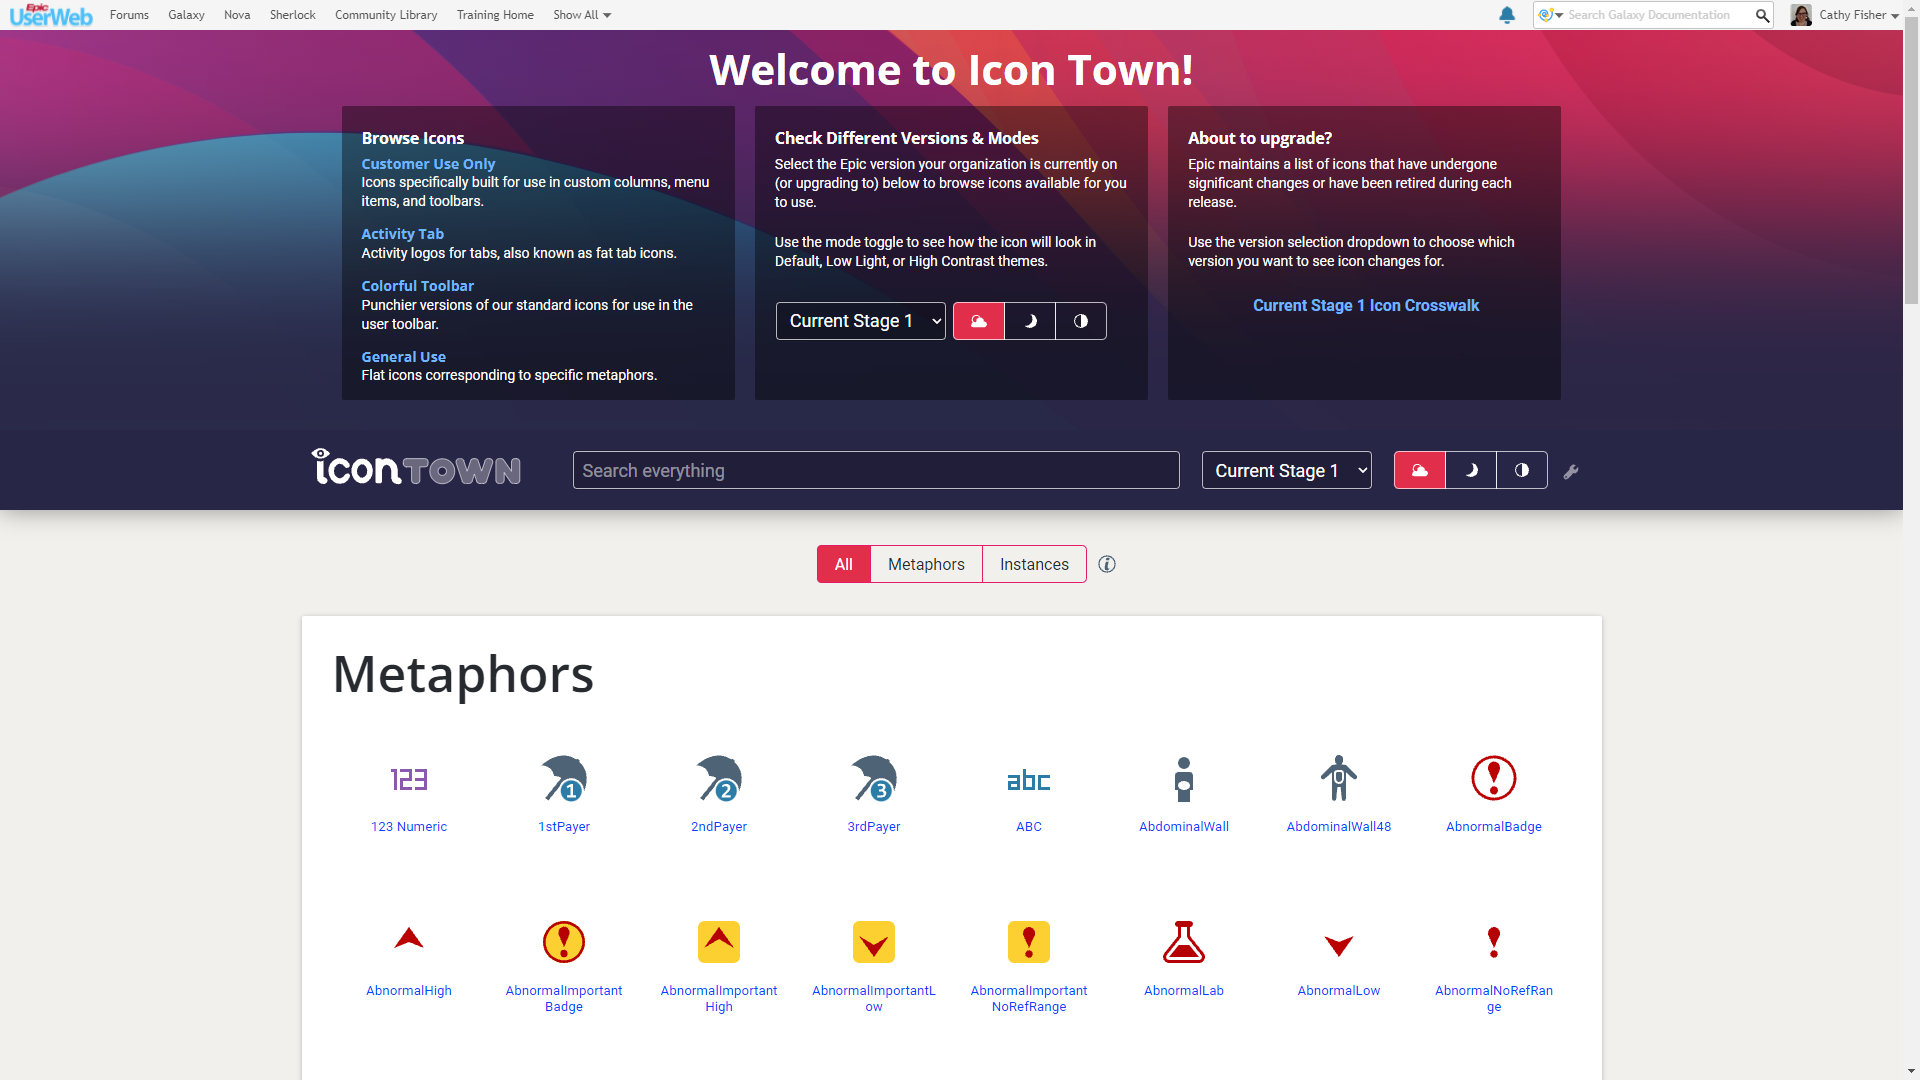The width and height of the screenshot is (1920, 1080).
Task: Open Galaxy in the top menu
Action: pyautogui.click(x=186, y=15)
